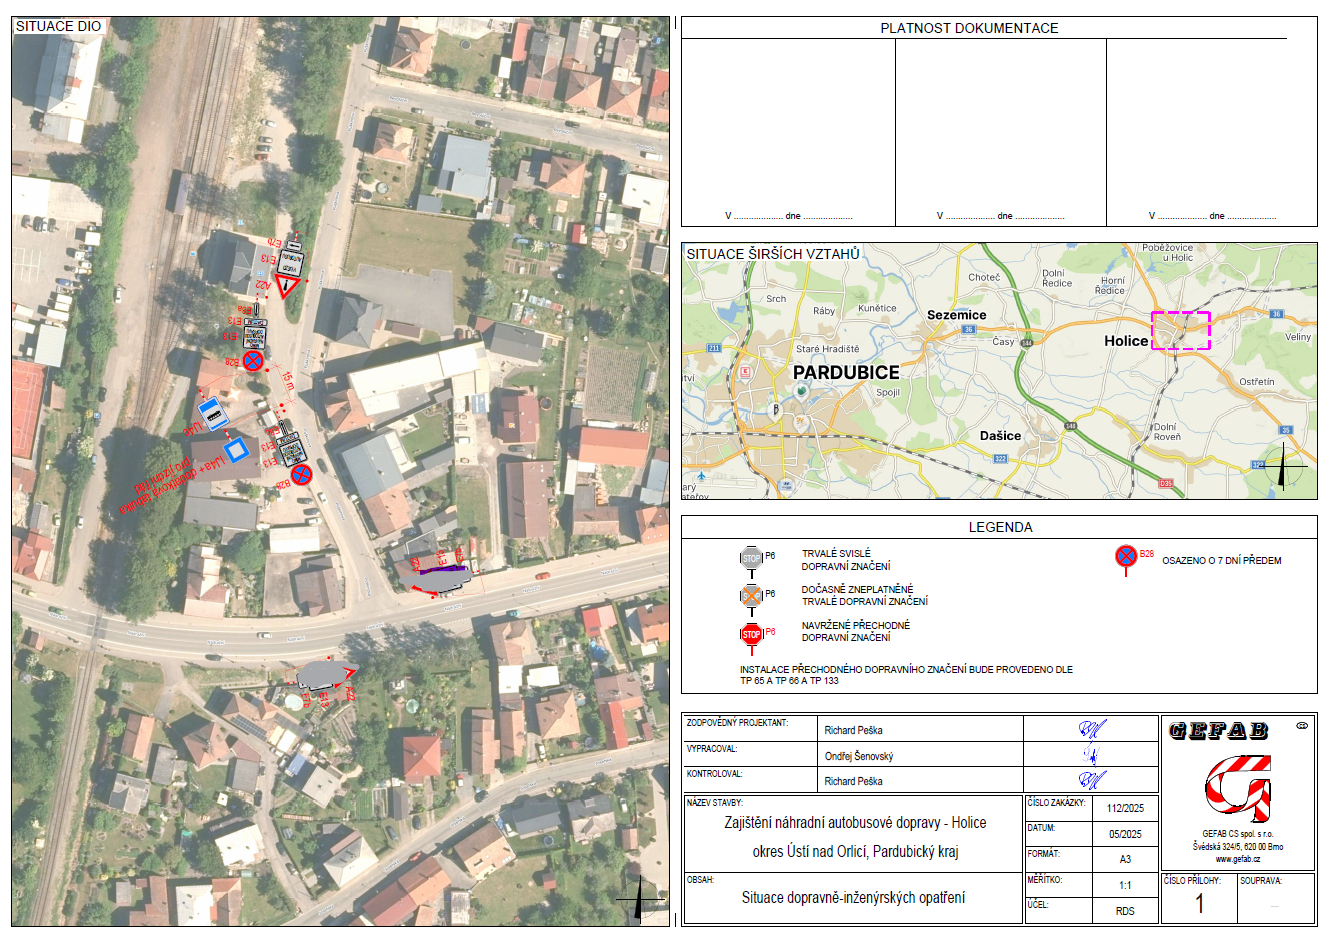Click the PLATNOST DOKUMENTACE heading
The image size is (1332, 933).
(x=968, y=28)
